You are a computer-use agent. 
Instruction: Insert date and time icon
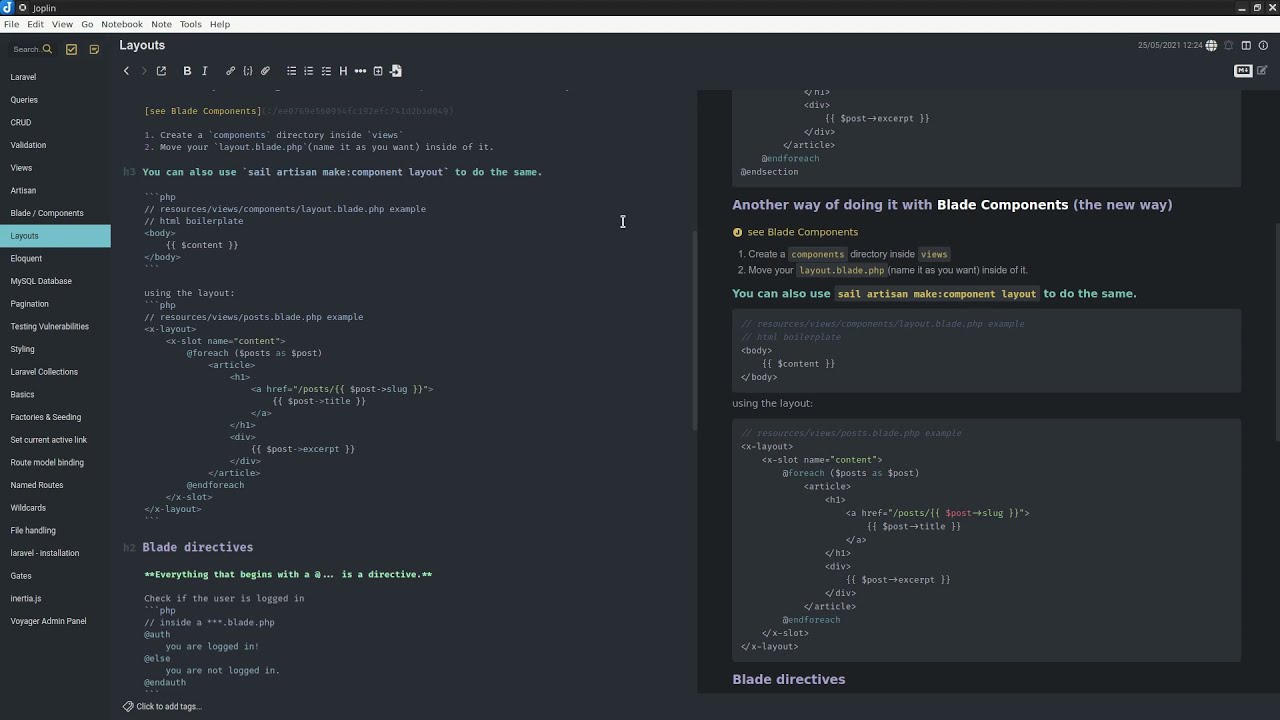[378, 71]
